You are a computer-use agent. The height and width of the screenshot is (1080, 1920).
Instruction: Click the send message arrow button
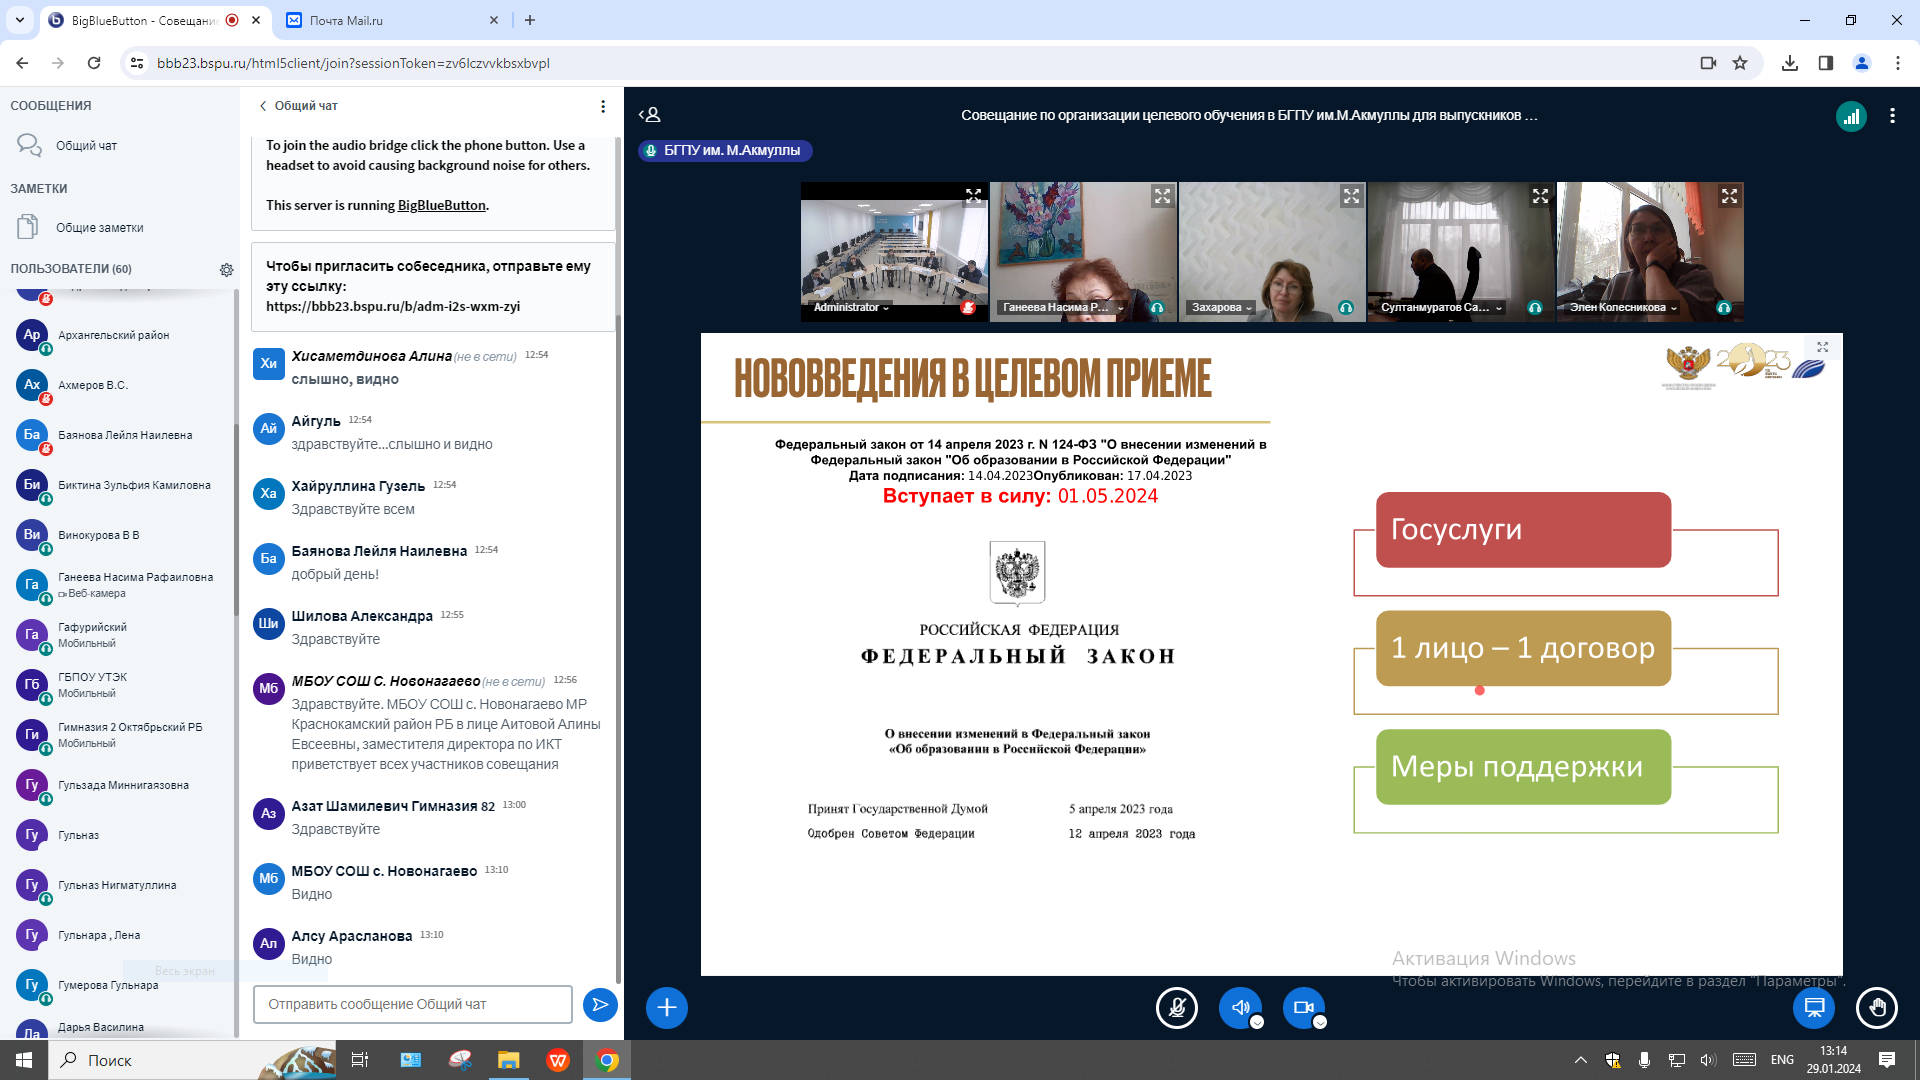(600, 1005)
